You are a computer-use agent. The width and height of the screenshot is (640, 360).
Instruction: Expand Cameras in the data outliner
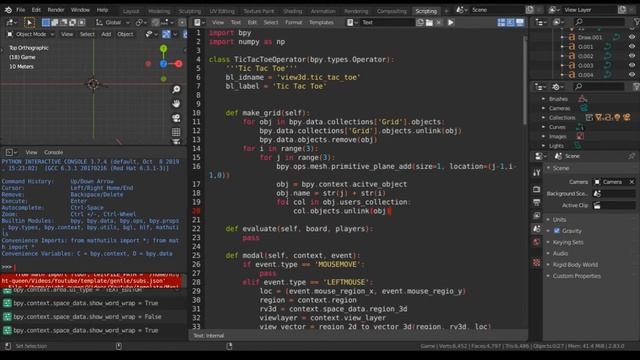(x=543, y=108)
